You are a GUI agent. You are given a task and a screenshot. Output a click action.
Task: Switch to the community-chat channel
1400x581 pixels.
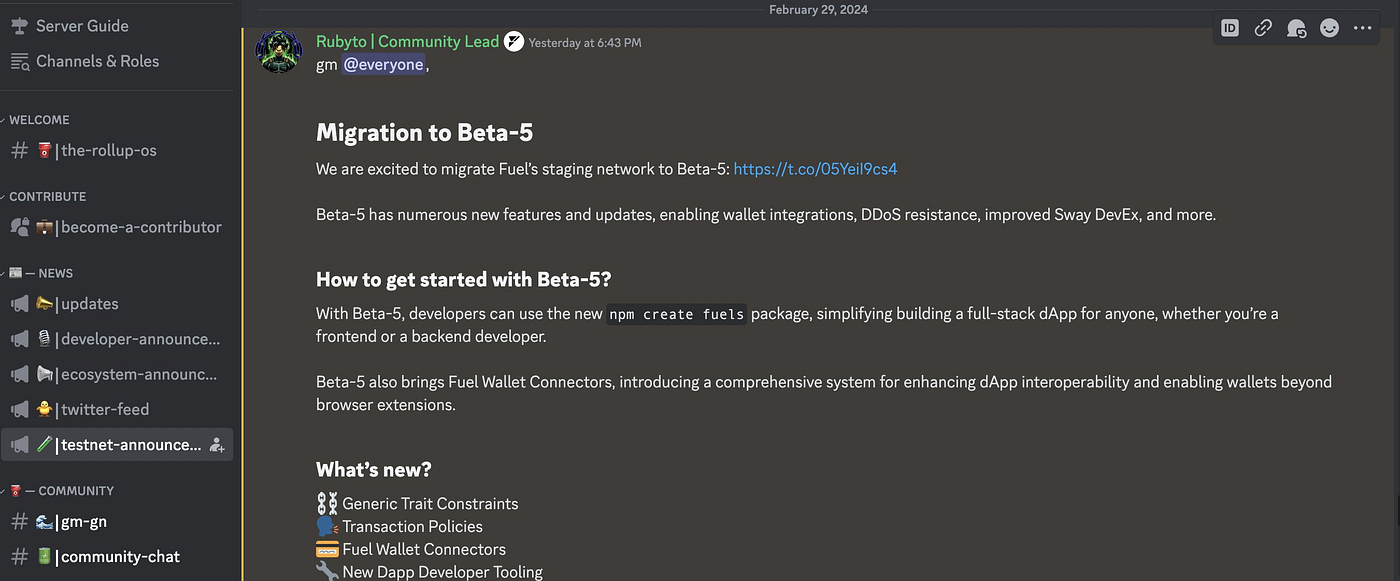point(120,557)
